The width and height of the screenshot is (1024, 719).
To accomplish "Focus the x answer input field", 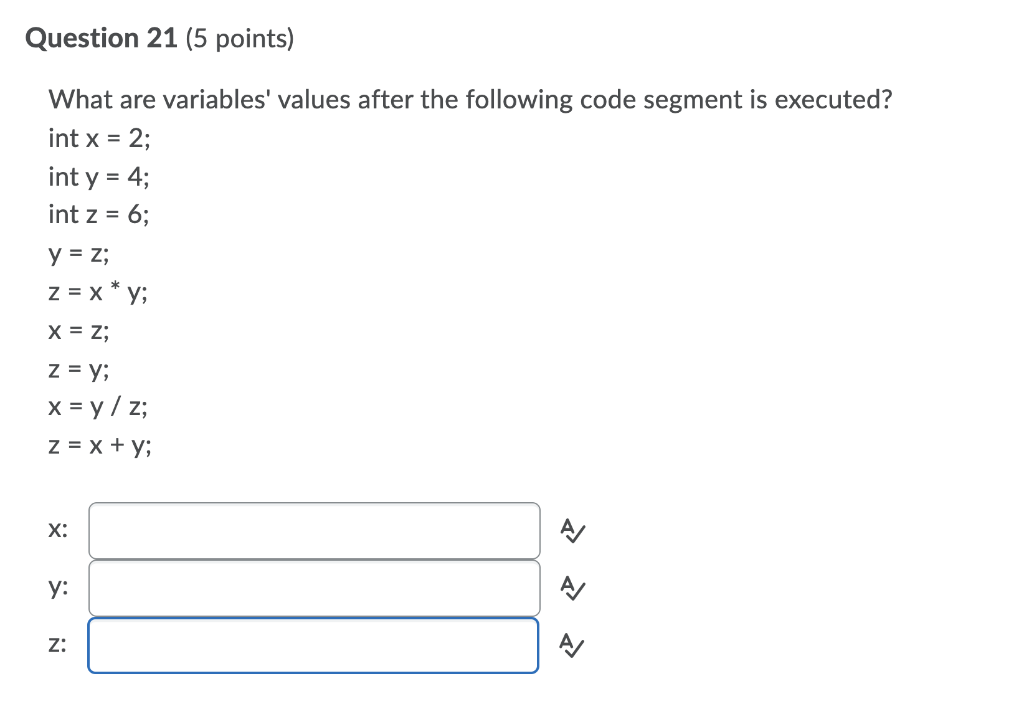I will pyautogui.click(x=314, y=531).
